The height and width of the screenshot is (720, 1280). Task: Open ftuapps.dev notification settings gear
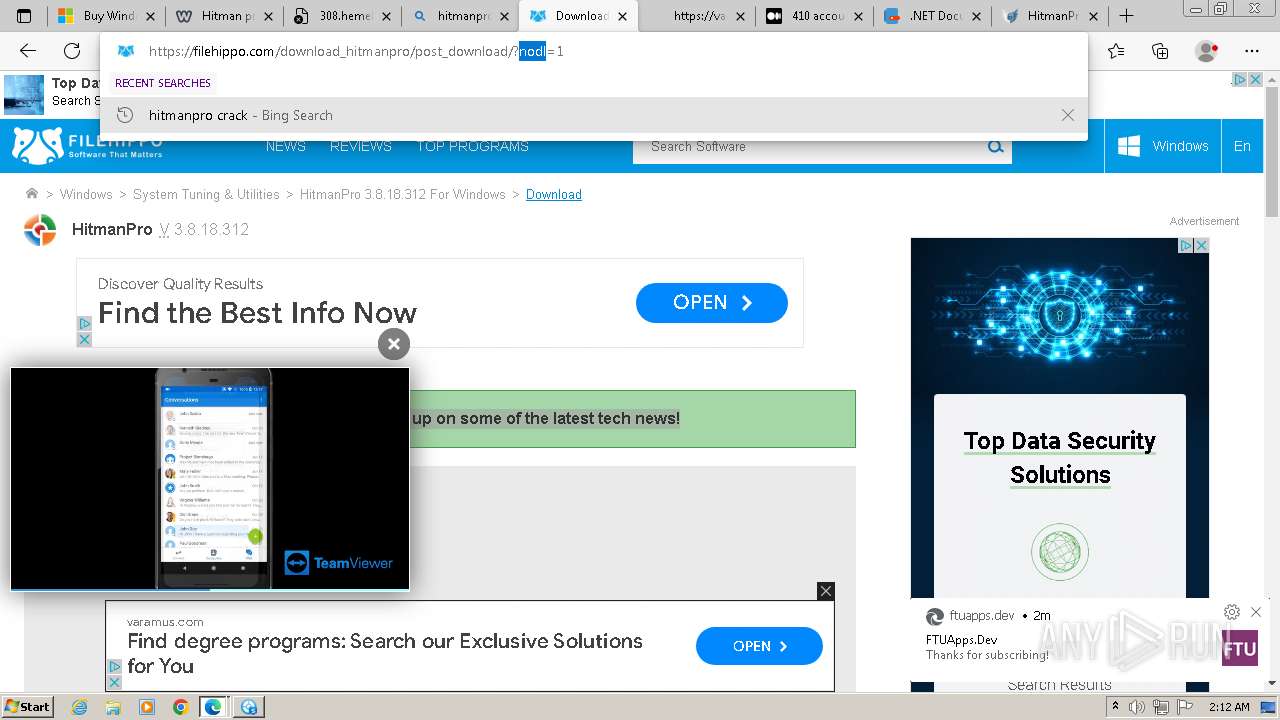point(1232,612)
